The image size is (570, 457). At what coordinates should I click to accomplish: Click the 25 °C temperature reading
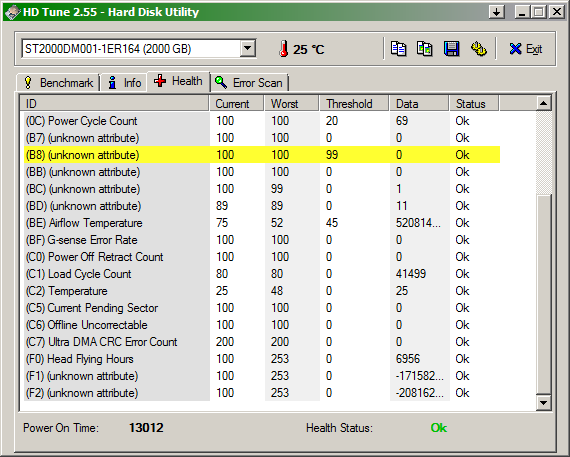[309, 49]
